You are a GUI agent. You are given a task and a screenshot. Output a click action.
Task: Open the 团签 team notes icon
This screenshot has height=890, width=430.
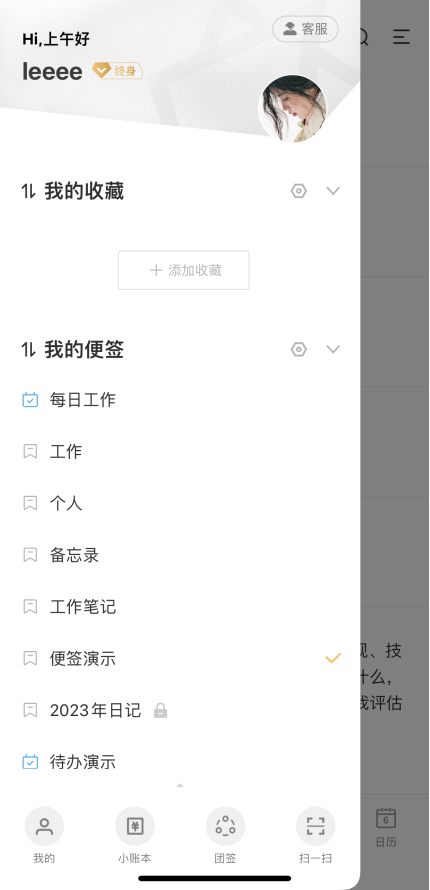225,826
